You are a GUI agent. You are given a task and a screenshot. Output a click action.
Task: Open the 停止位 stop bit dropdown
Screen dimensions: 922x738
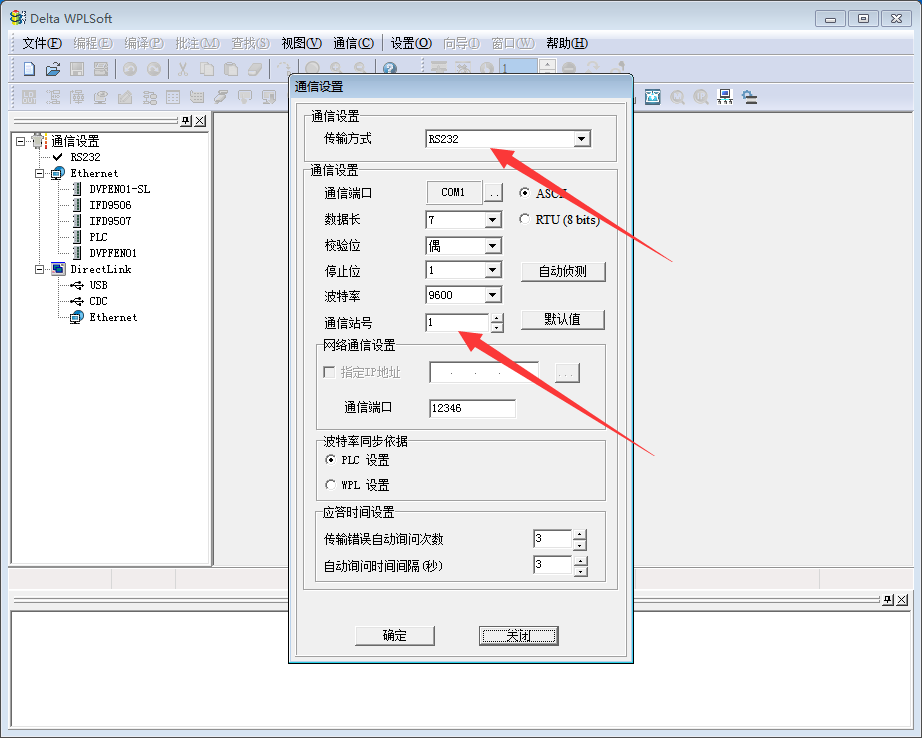click(x=493, y=270)
